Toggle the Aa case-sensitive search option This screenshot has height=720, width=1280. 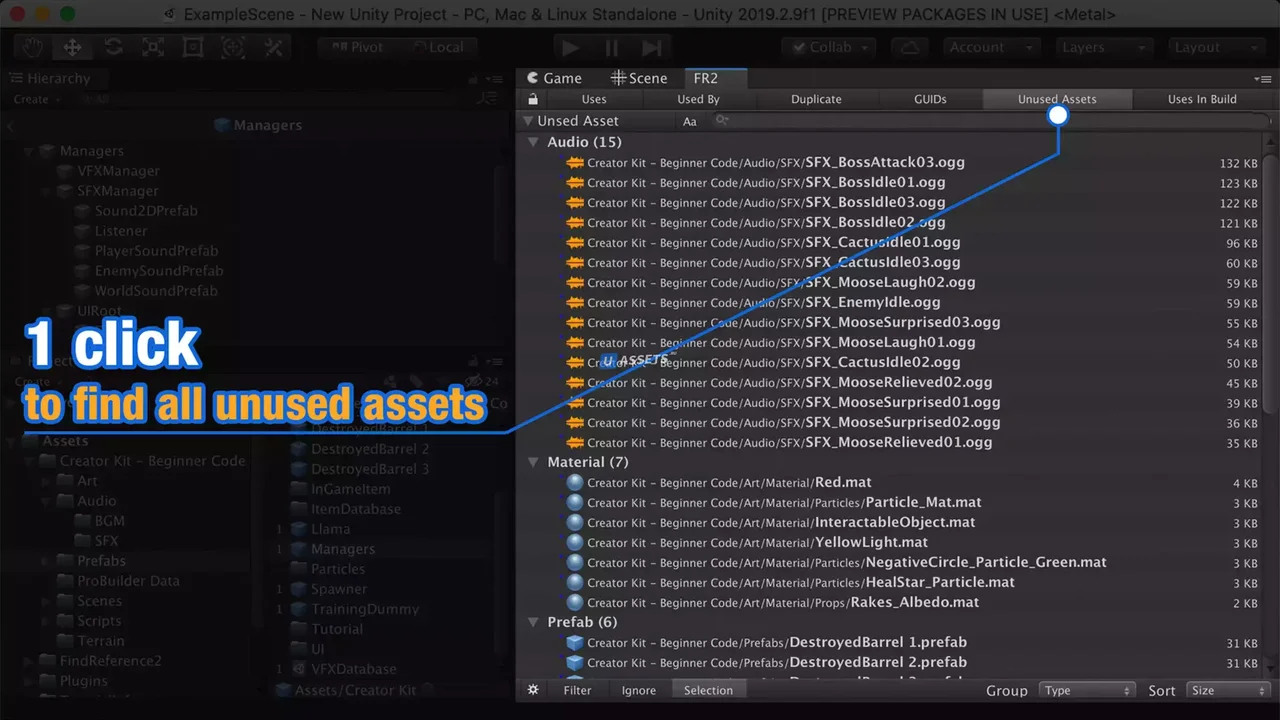tap(690, 121)
